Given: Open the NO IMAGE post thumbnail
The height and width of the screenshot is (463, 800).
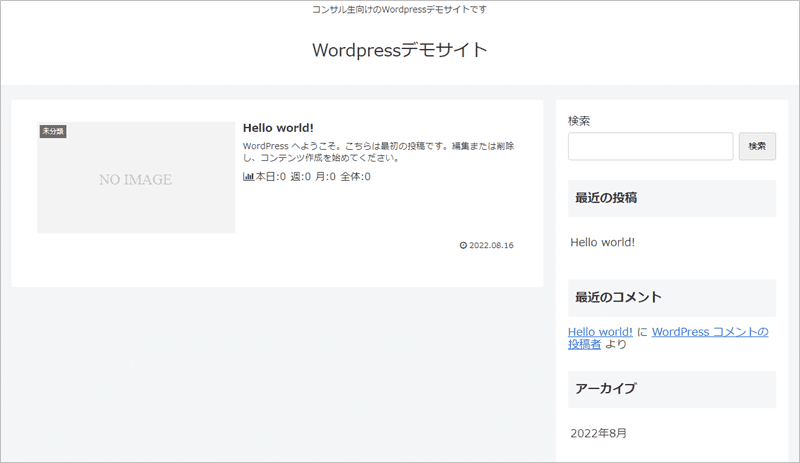Looking at the screenshot, I should (x=136, y=180).
